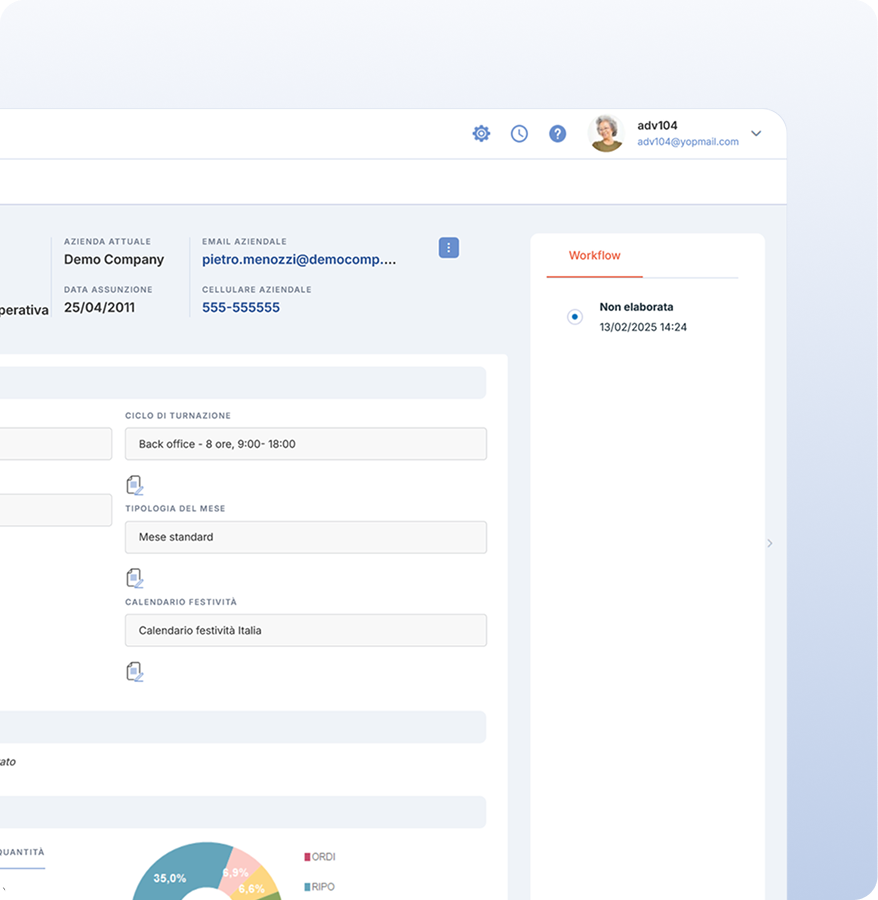Click the copy icon under Tipologia del mese
This screenshot has height=900, width=878.
coord(135,577)
